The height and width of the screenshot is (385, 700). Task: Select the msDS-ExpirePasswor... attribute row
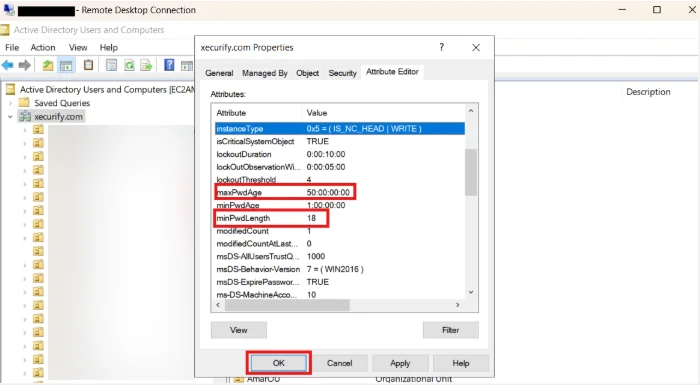point(340,282)
